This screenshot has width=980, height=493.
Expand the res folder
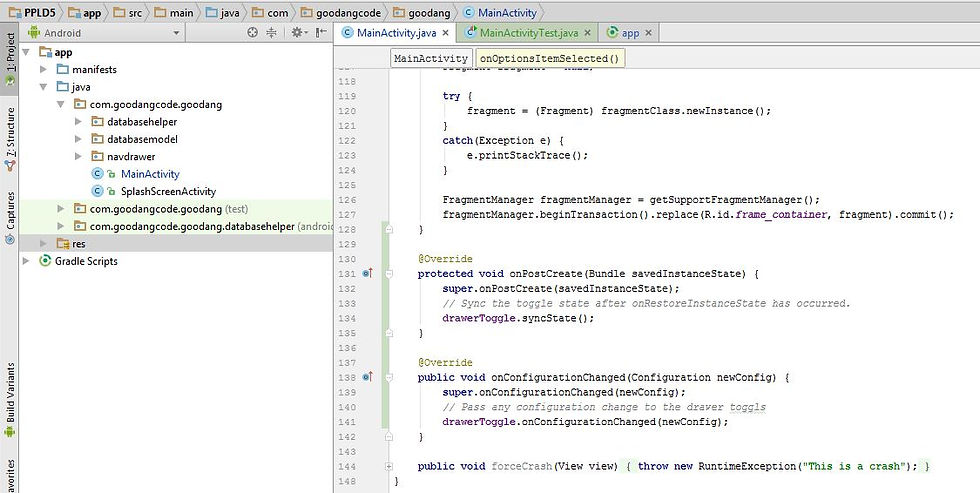(43, 244)
